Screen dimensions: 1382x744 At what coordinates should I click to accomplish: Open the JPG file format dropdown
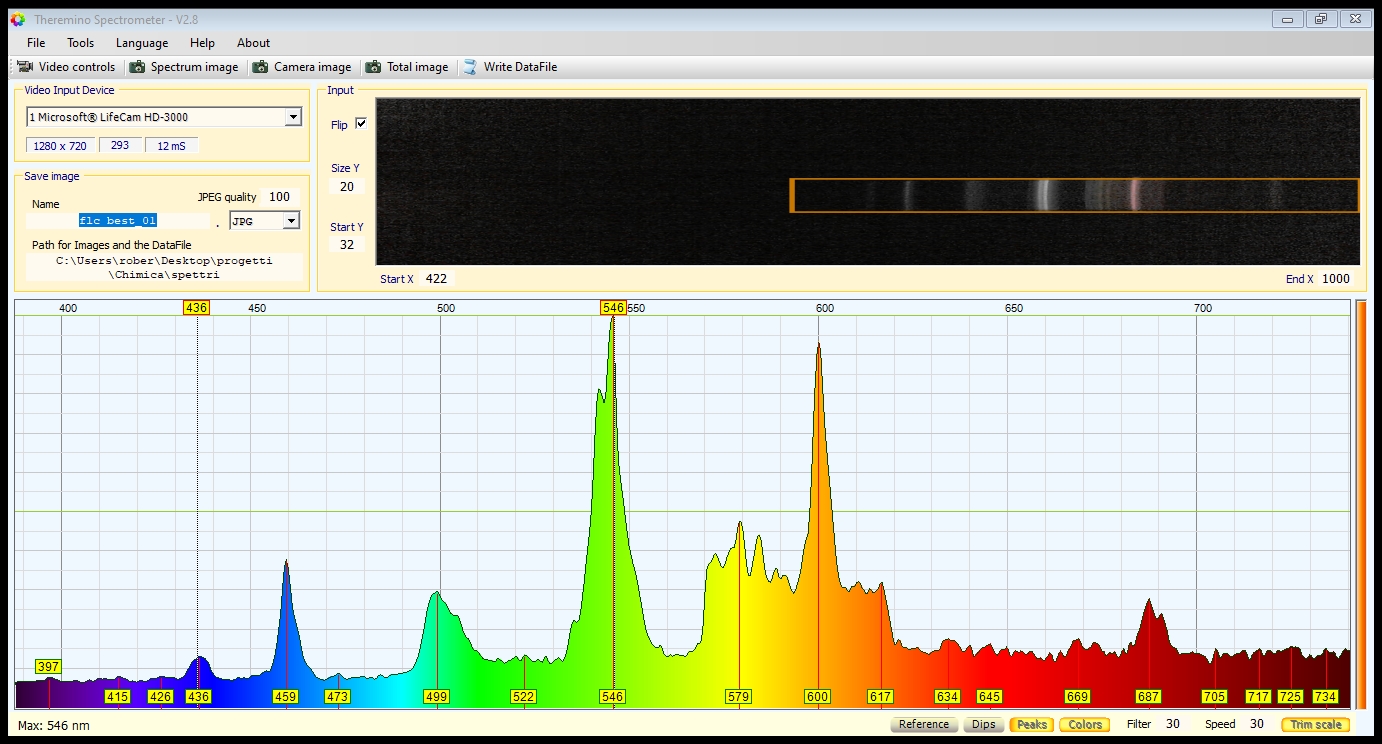[x=291, y=221]
